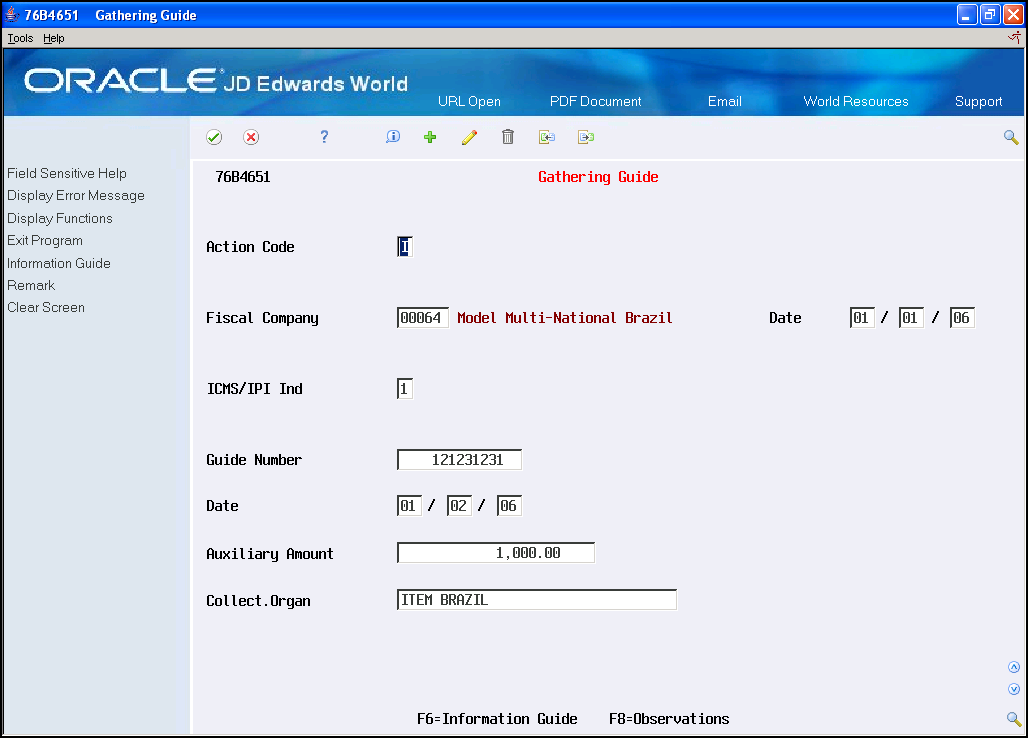Click the green checkmark OK icon
The height and width of the screenshot is (738, 1028).
214,137
